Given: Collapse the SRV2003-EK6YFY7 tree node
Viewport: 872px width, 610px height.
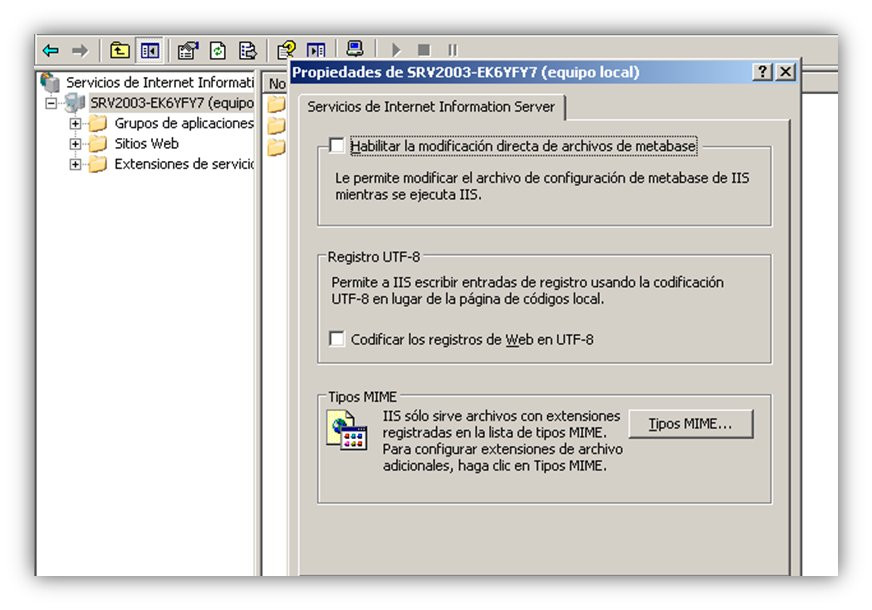Looking at the screenshot, I should click(51, 103).
